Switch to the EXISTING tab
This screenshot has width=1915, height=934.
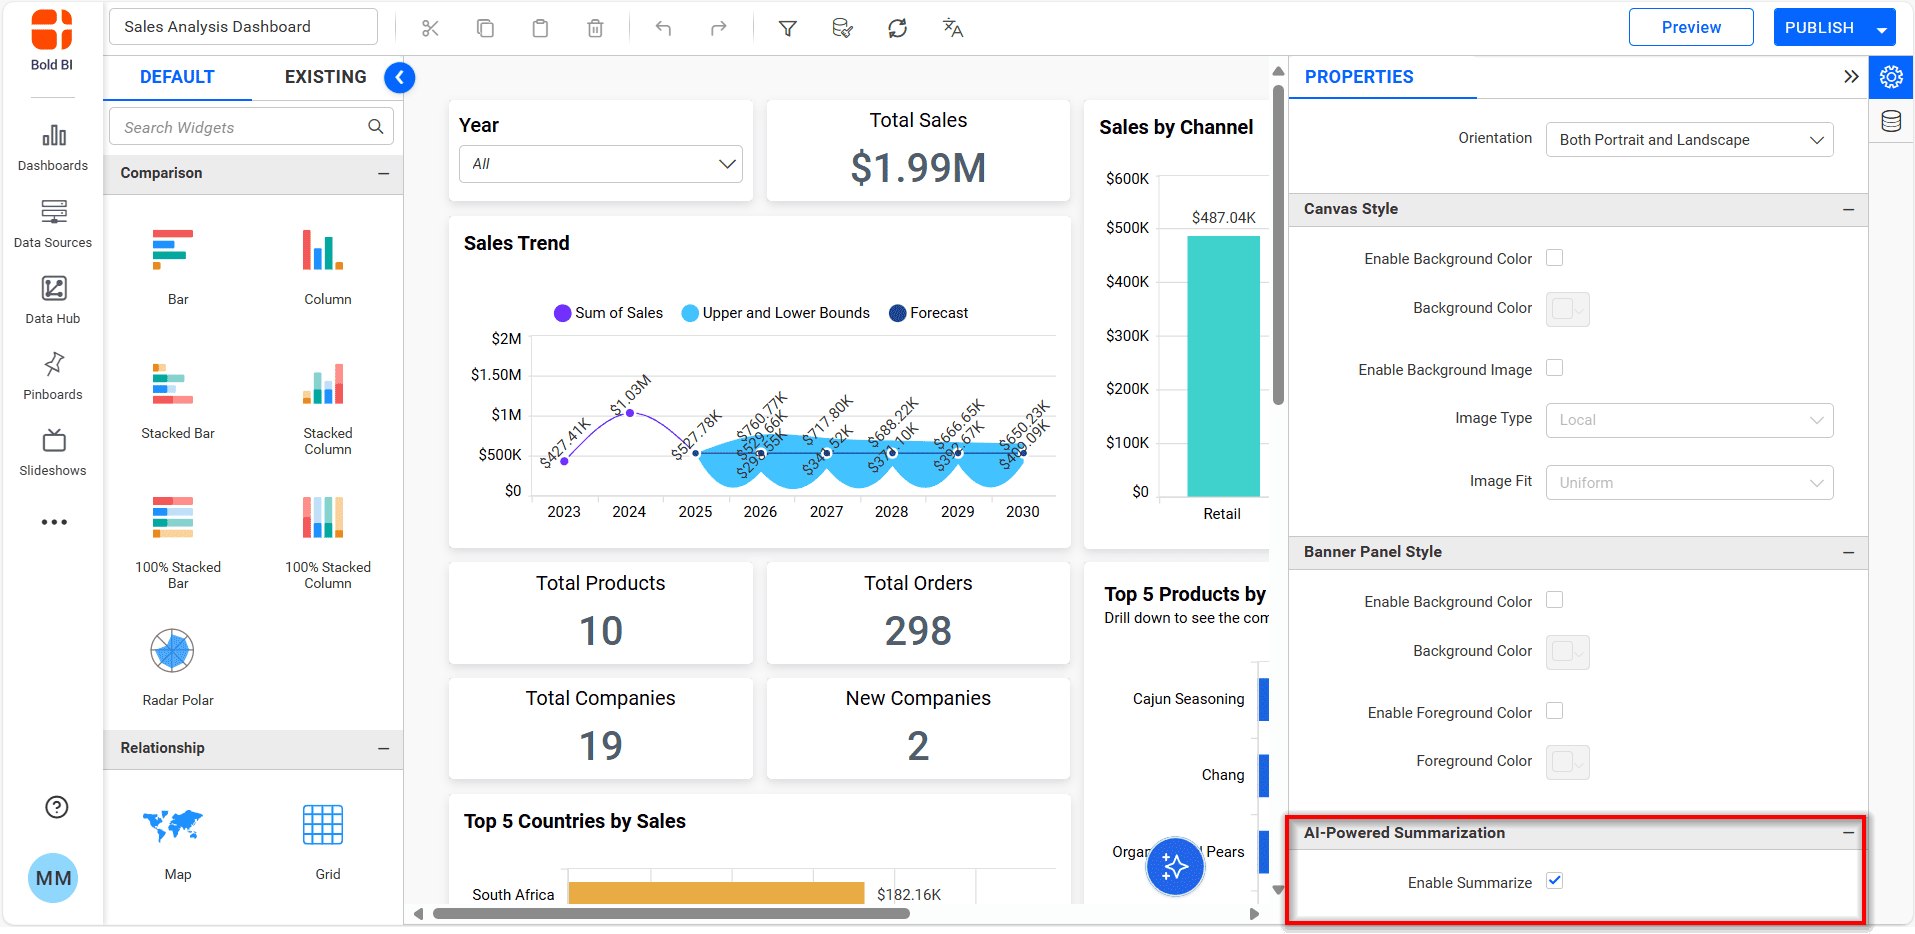[x=325, y=76]
